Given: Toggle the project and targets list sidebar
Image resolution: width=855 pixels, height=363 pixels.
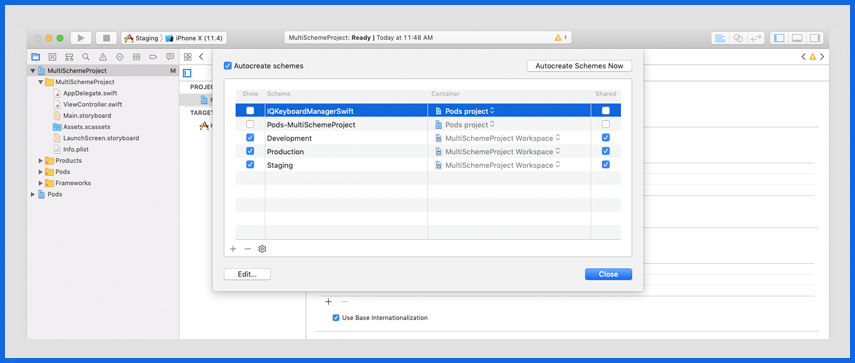Looking at the screenshot, I should coord(187,72).
